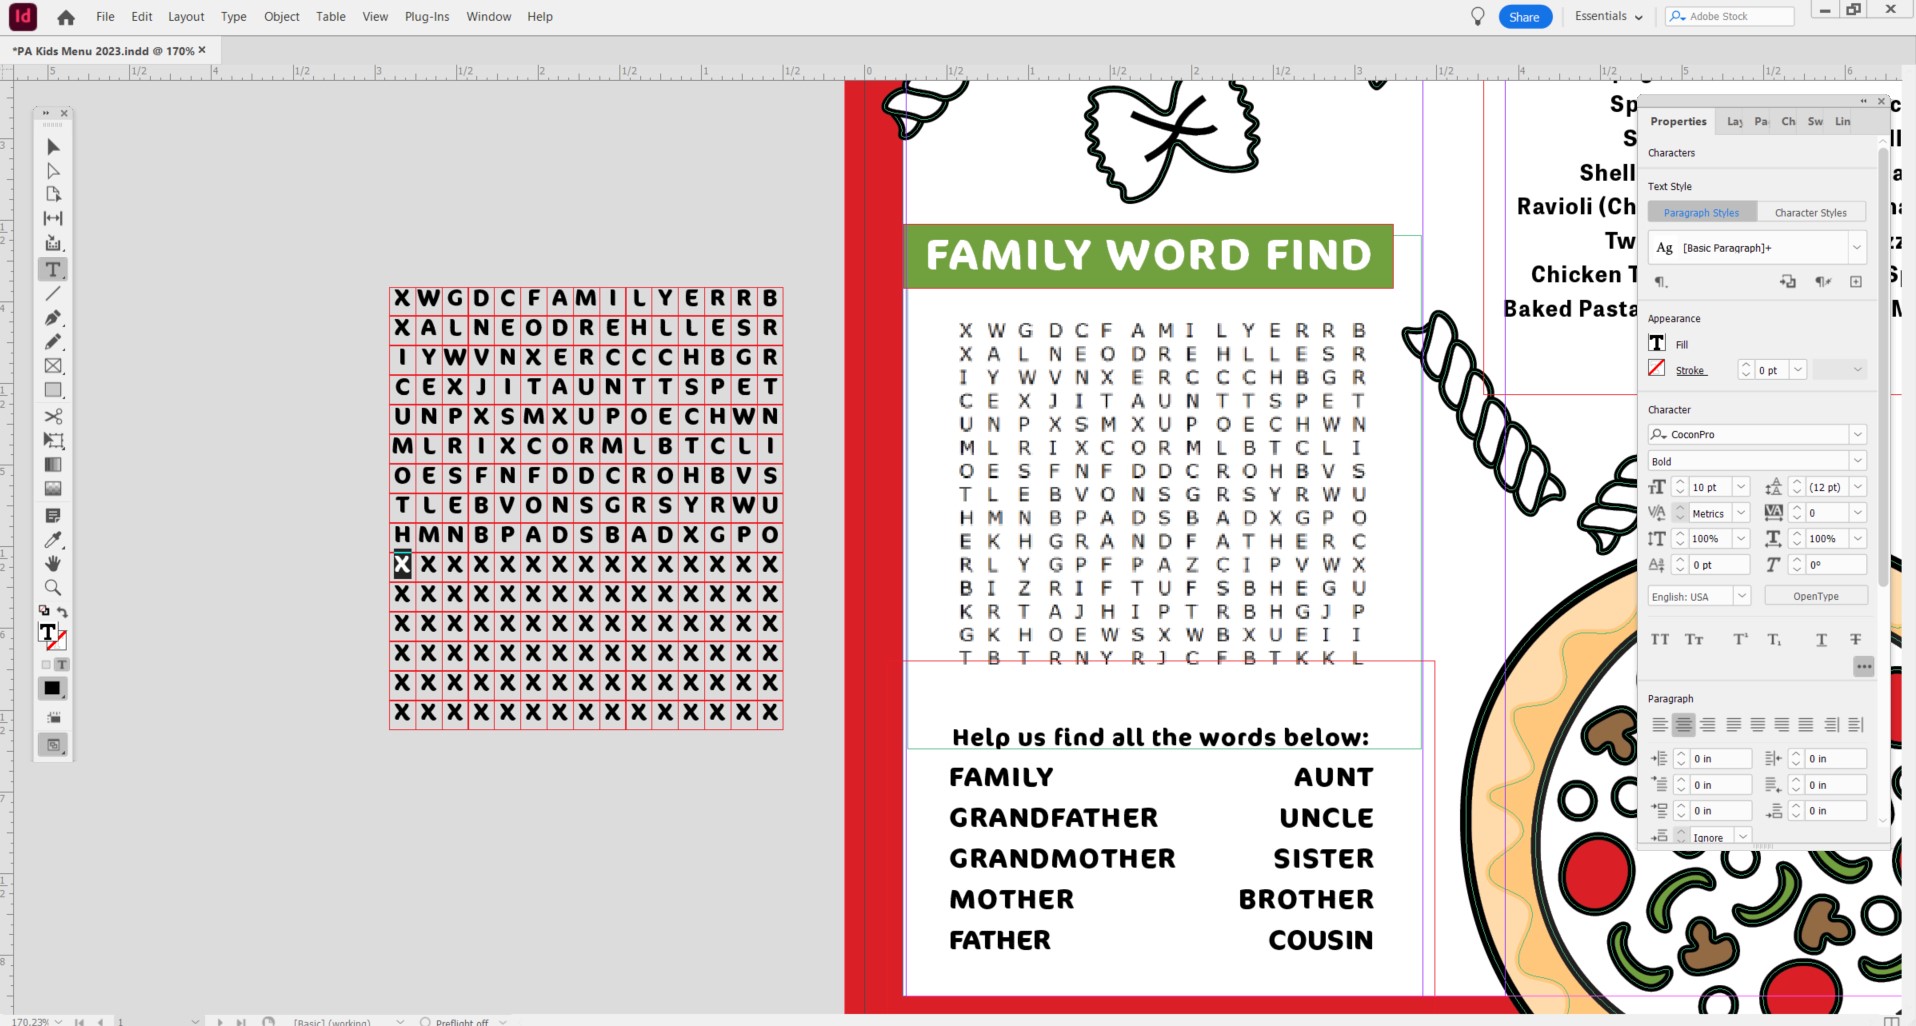
Task: Click the Rectangle Frame tool
Action: [53, 367]
